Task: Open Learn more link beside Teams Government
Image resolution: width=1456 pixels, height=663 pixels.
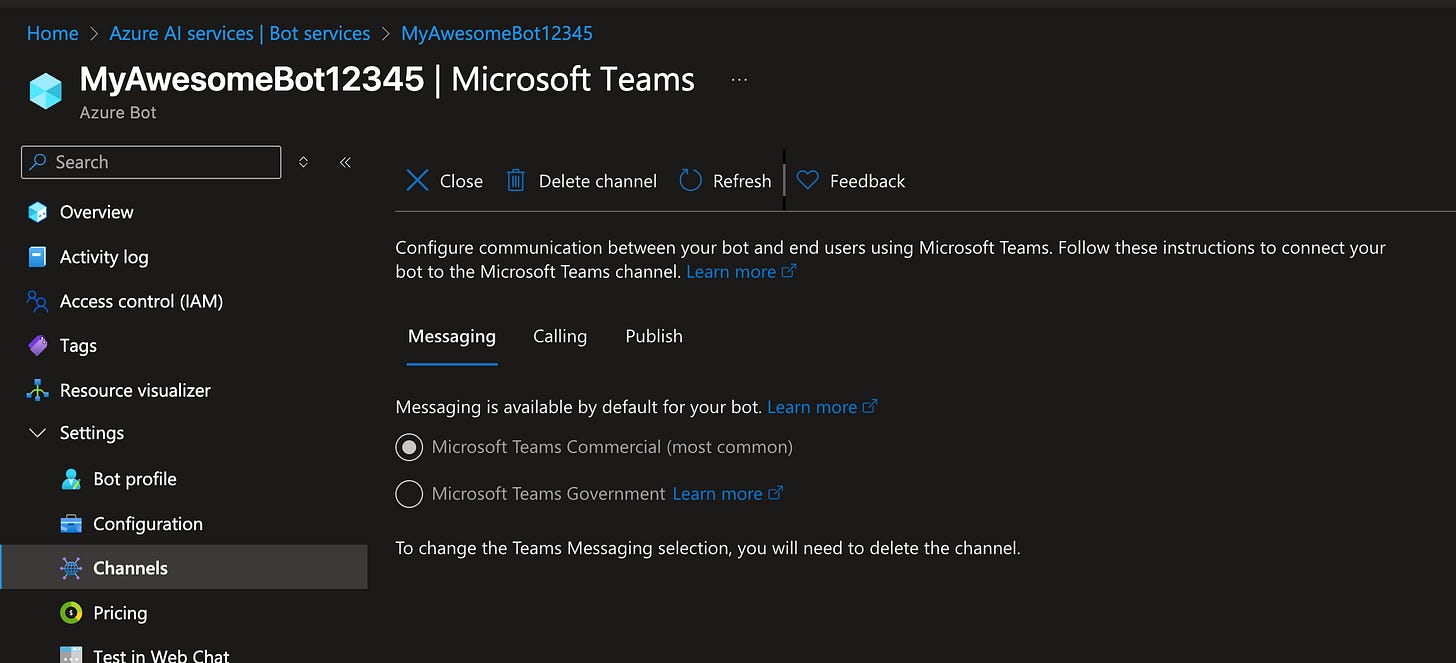Action: [728, 494]
